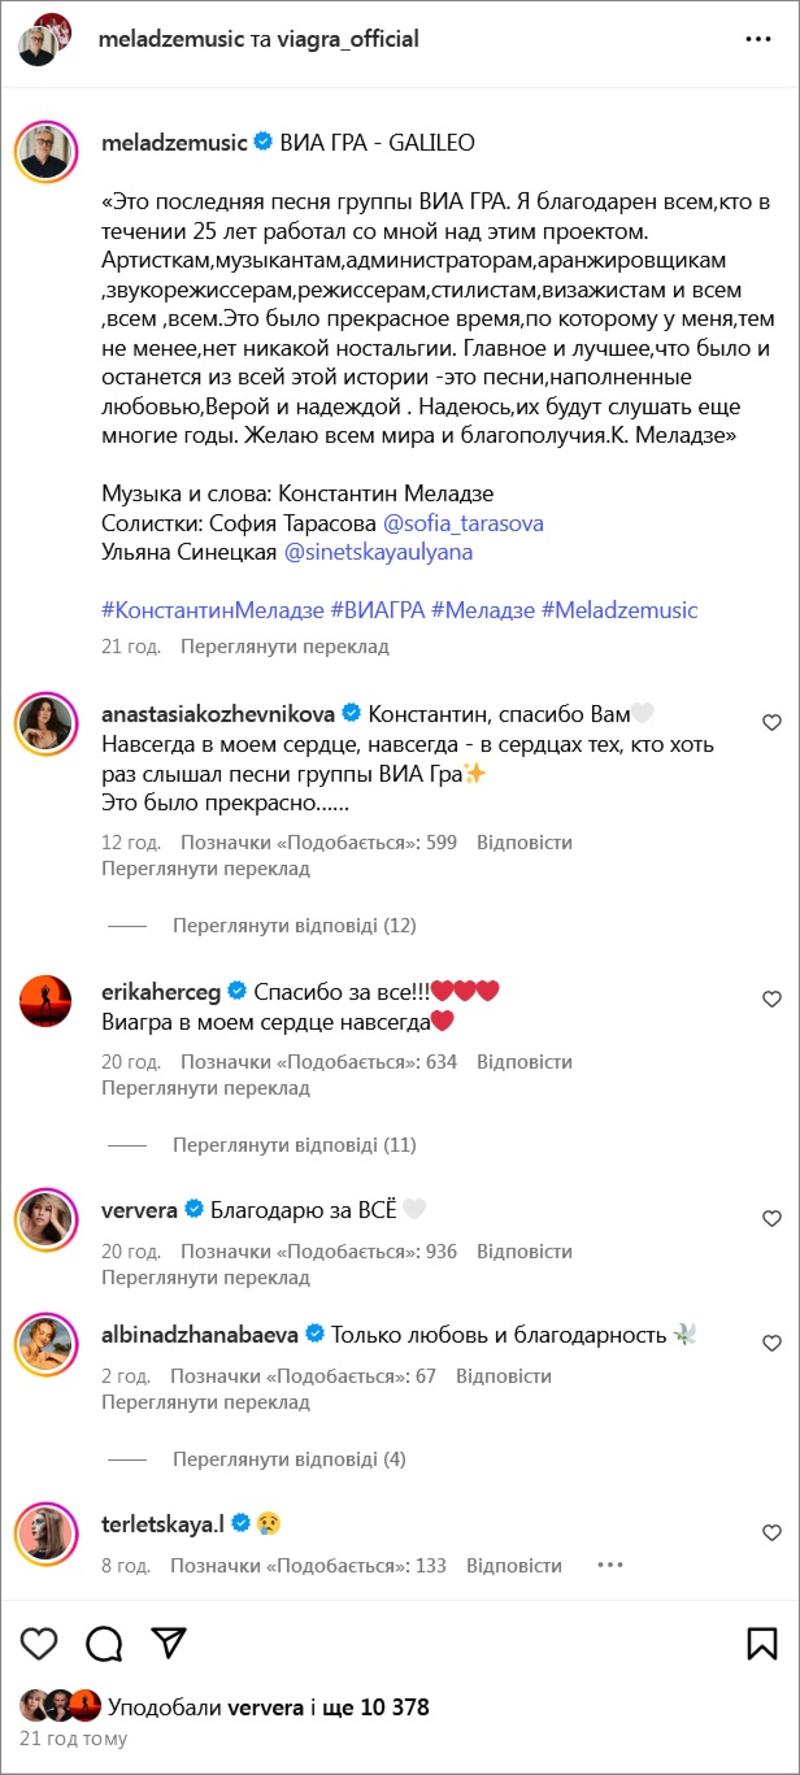The height and width of the screenshot is (1775, 800).
Task: Like anastasiakozhevnikova's comment
Action: click(x=772, y=722)
